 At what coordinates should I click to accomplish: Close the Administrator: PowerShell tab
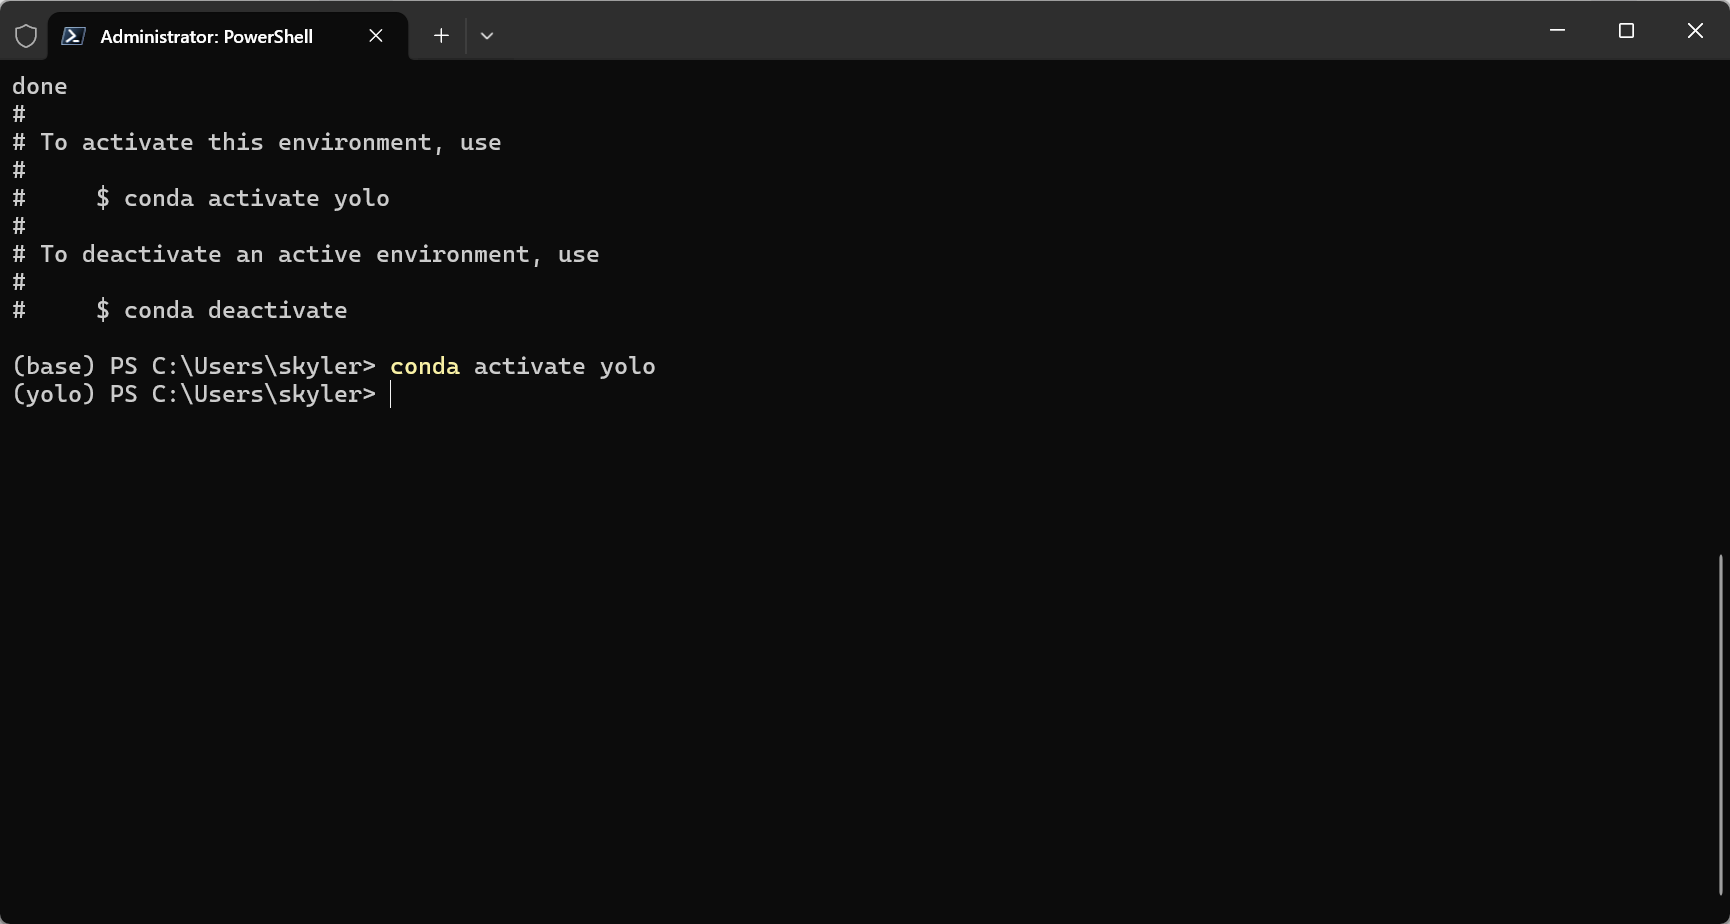coord(376,36)
